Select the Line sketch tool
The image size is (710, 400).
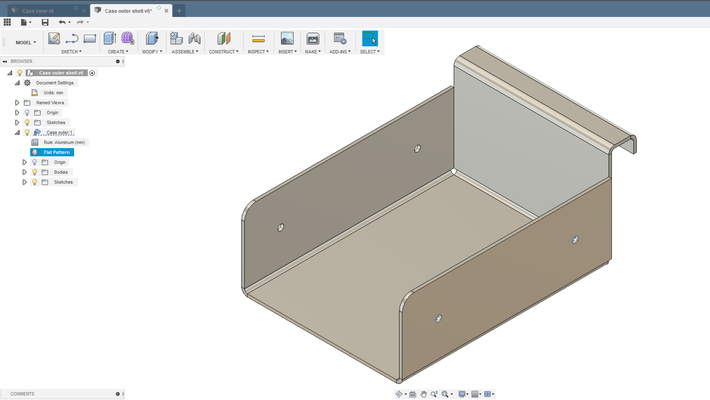pos(72,39)
